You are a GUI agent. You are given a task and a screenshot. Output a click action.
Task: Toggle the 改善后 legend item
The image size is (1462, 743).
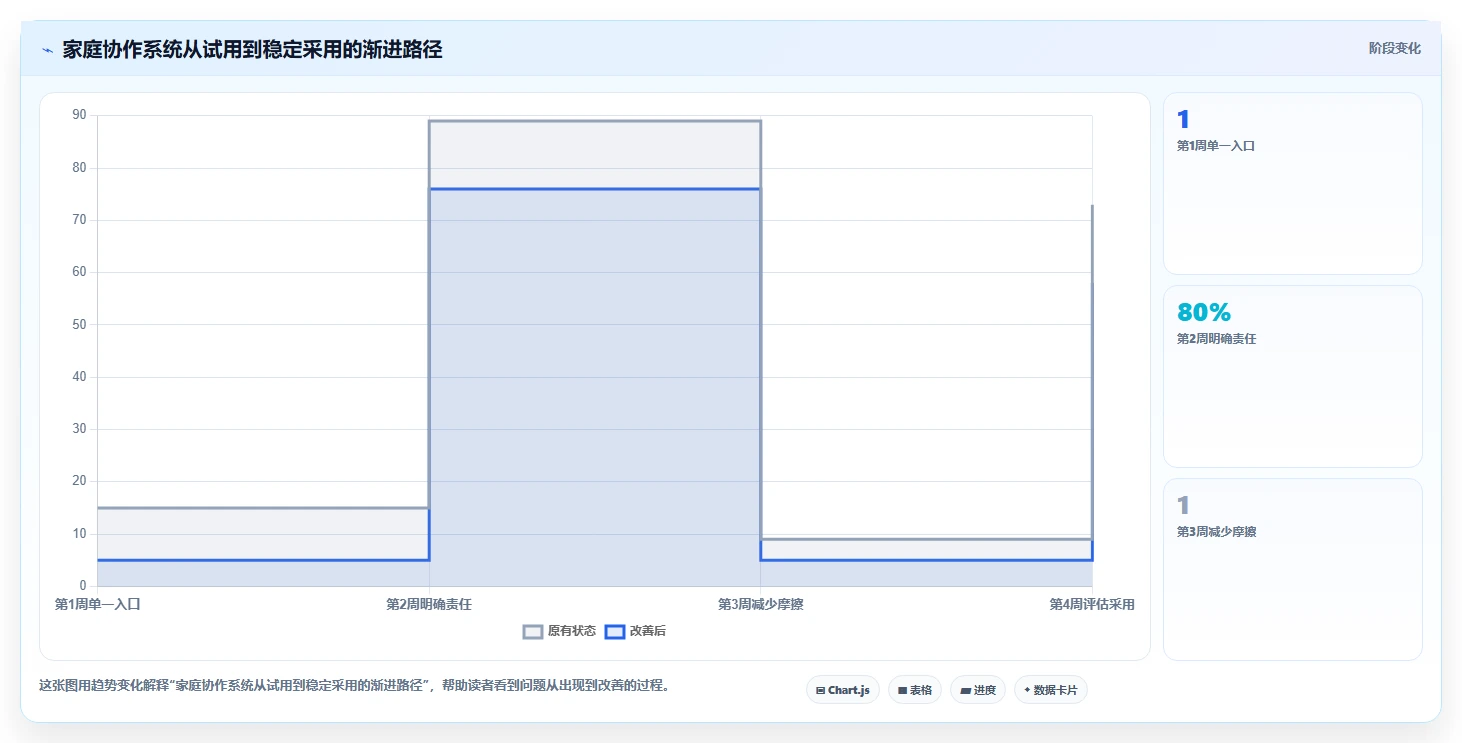click(636, 631)
